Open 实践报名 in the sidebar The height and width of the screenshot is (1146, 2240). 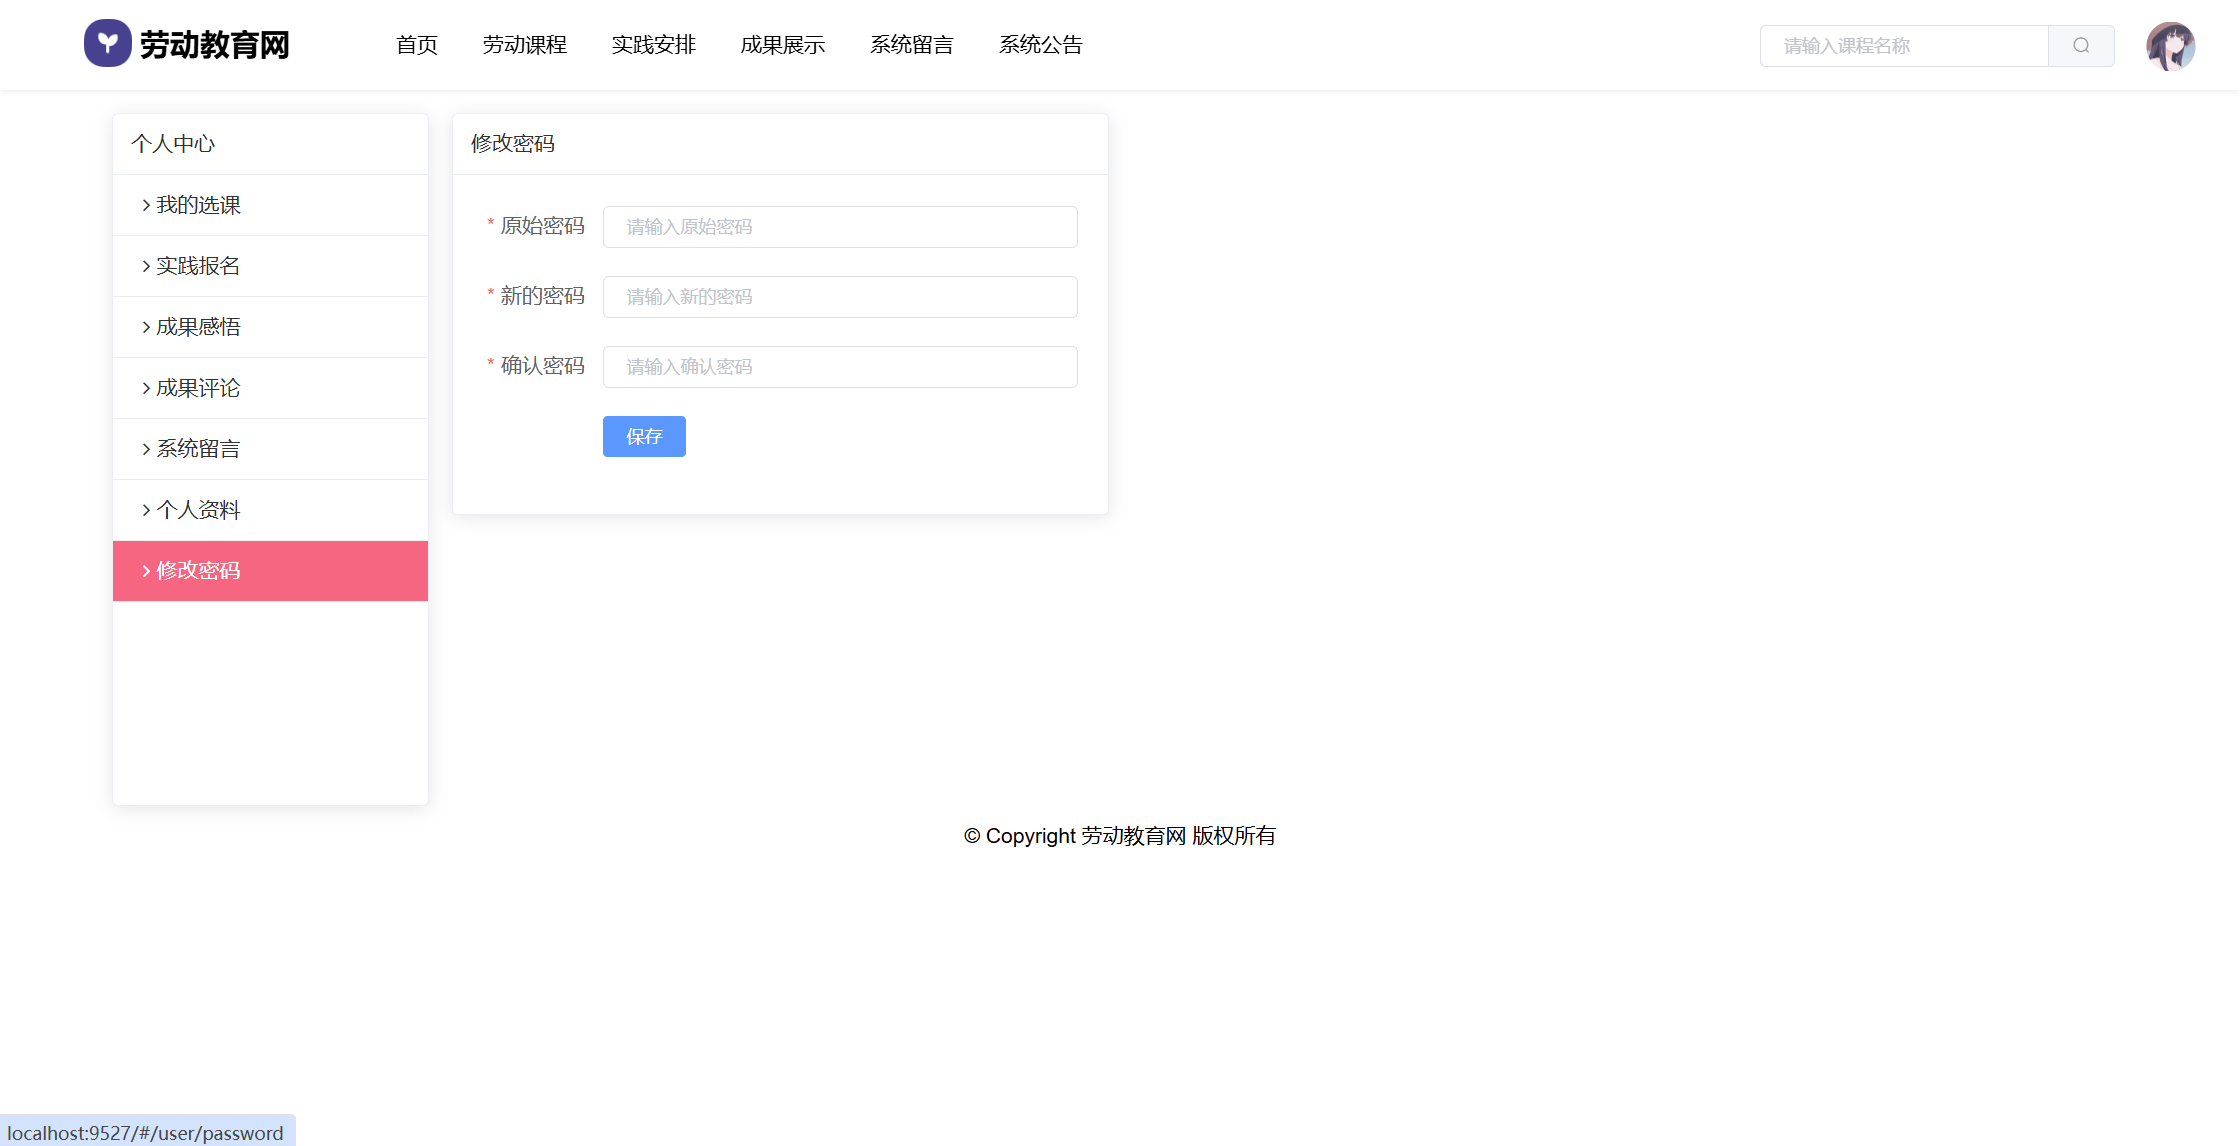click(198, 266)
